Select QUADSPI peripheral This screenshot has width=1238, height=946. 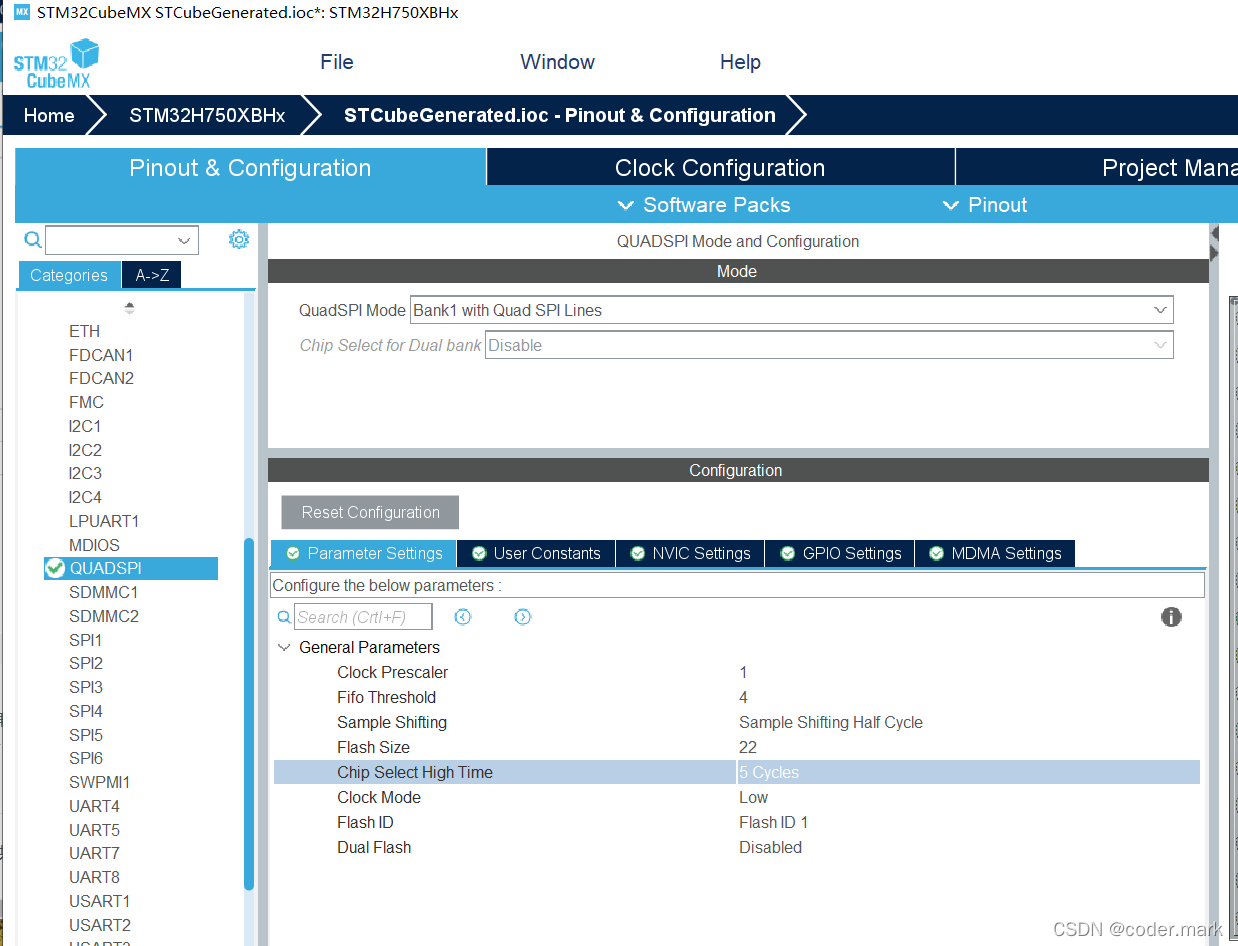click(130, 568)
